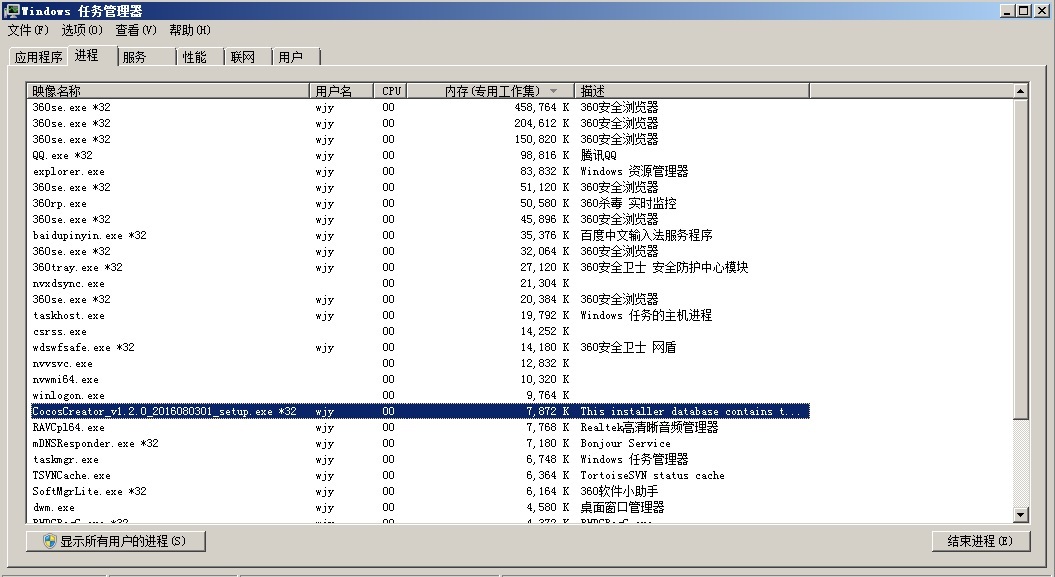Select the taskhost.exe process
This screenshot has width=1055, height=577.
click(420, 315)
